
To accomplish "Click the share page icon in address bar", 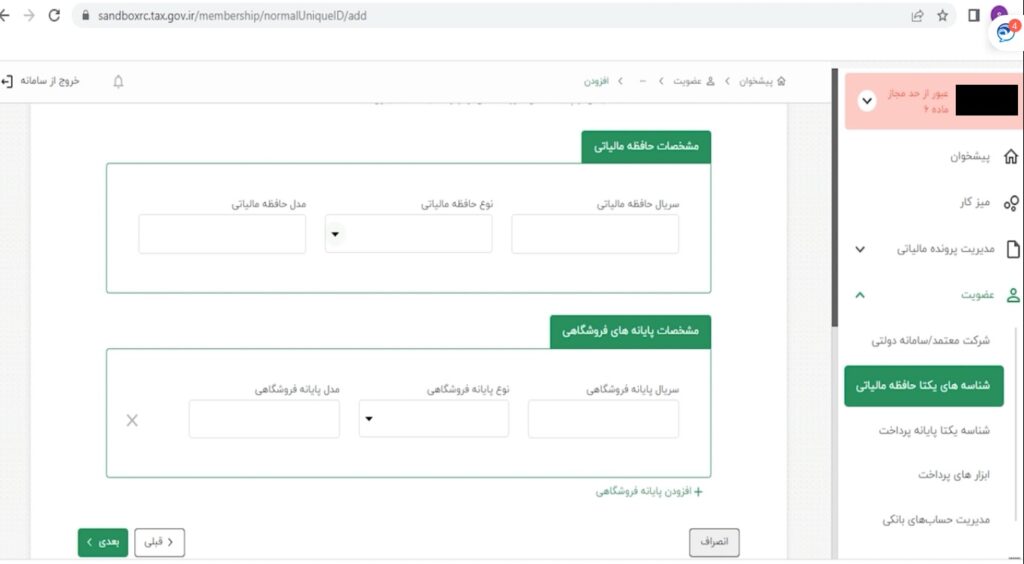I will tap(918, 16).
